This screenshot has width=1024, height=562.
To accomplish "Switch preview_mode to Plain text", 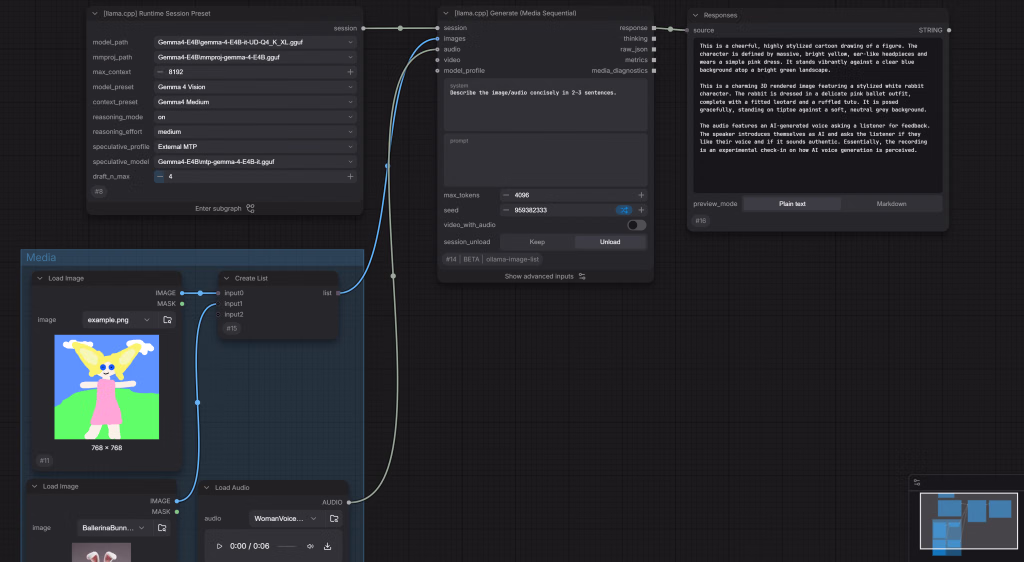I will point(792,204).
